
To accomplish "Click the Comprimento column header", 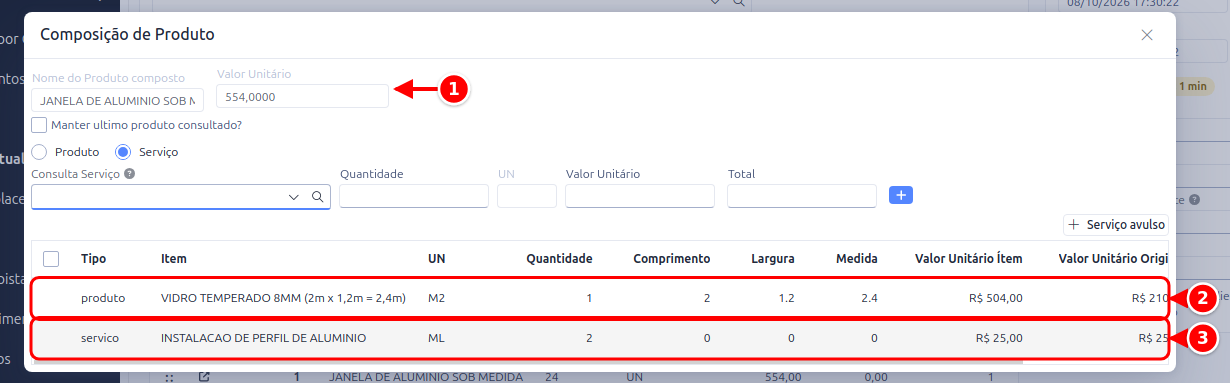I will coord(672,259).
